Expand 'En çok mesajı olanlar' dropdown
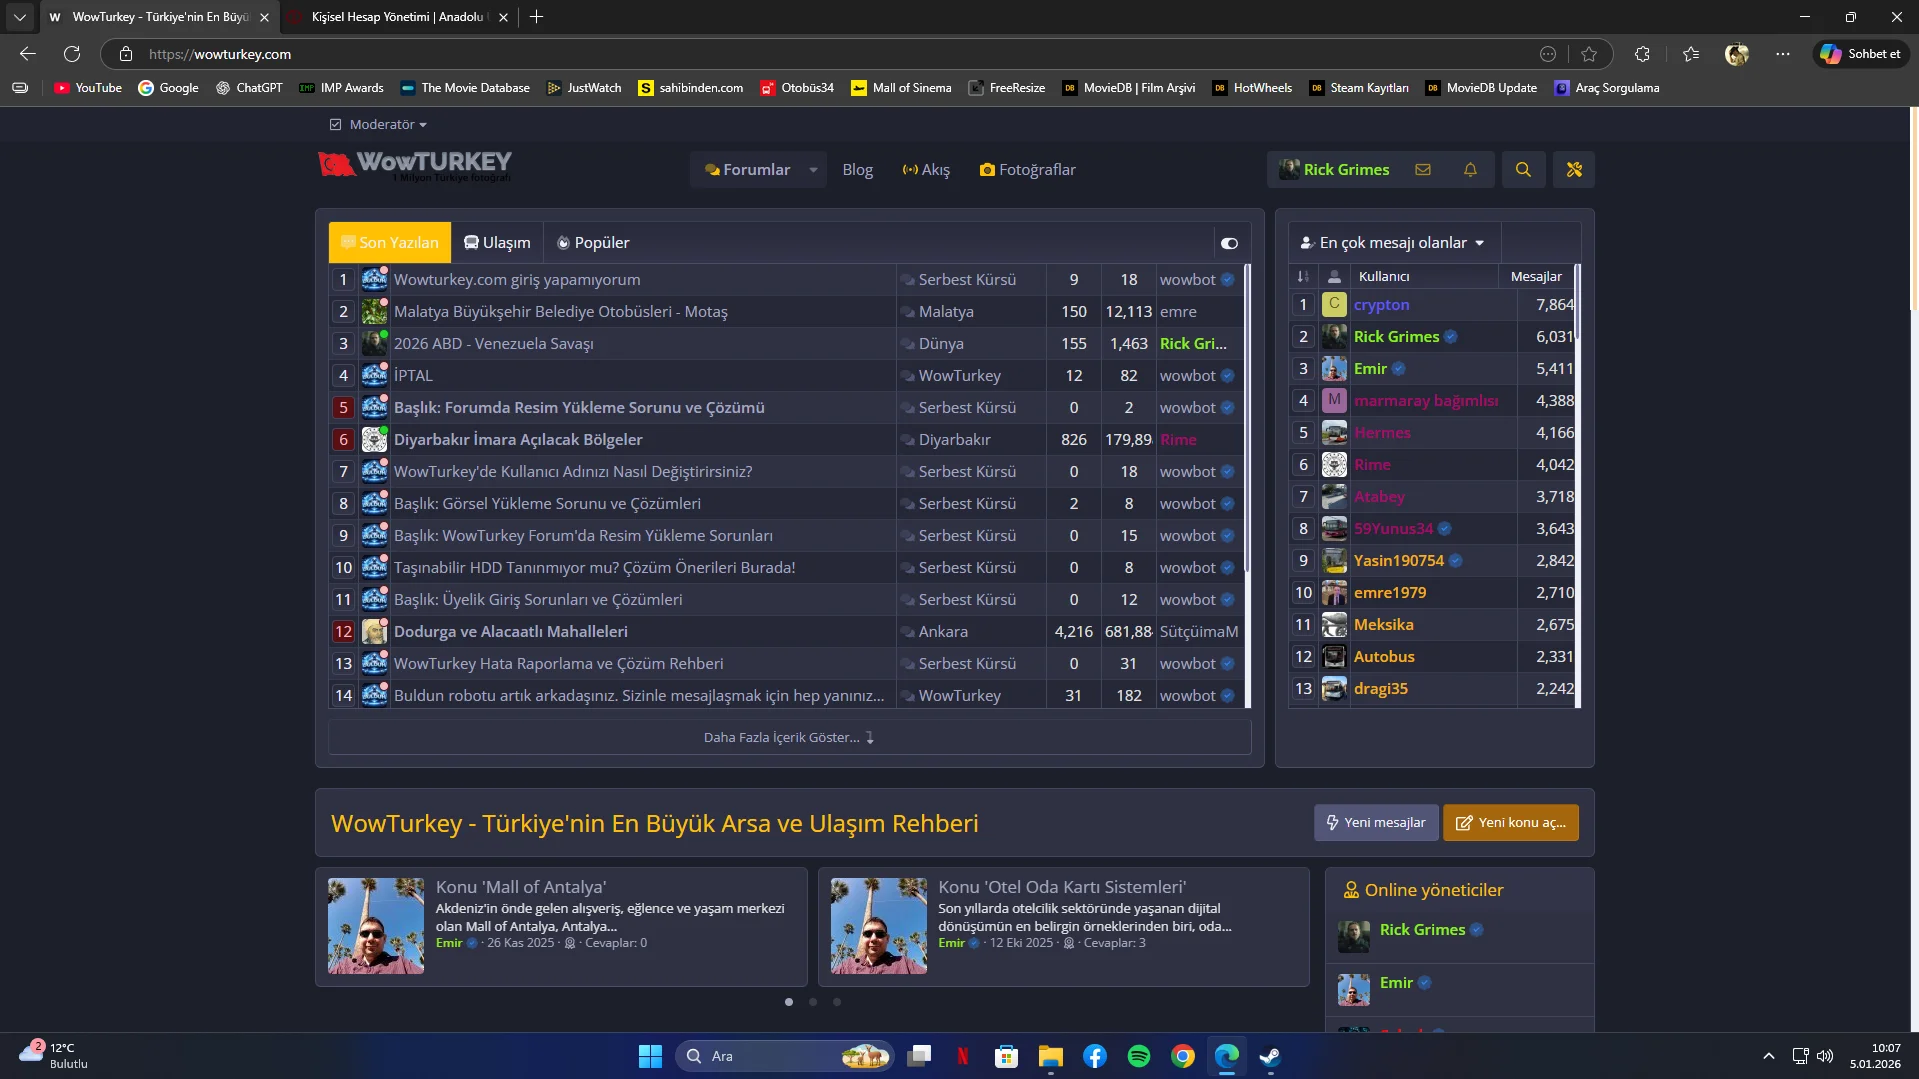 (x=1392, y=243)
